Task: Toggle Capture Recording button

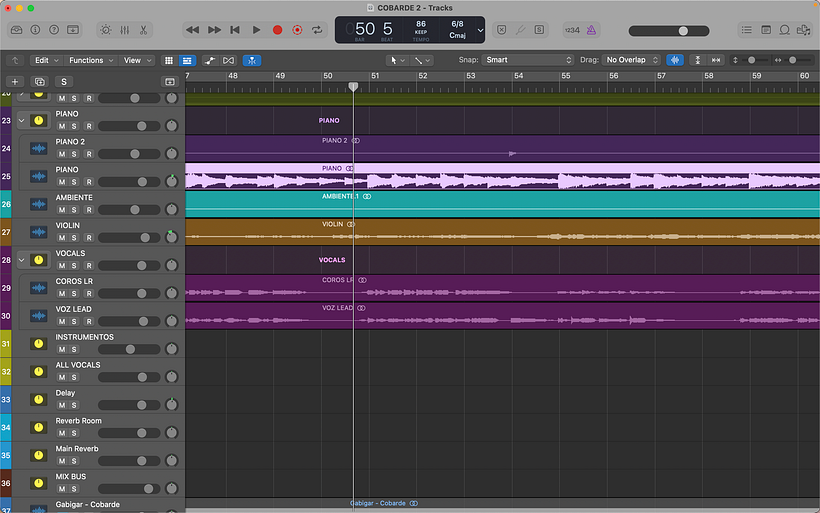Action: tap(297, 30)
